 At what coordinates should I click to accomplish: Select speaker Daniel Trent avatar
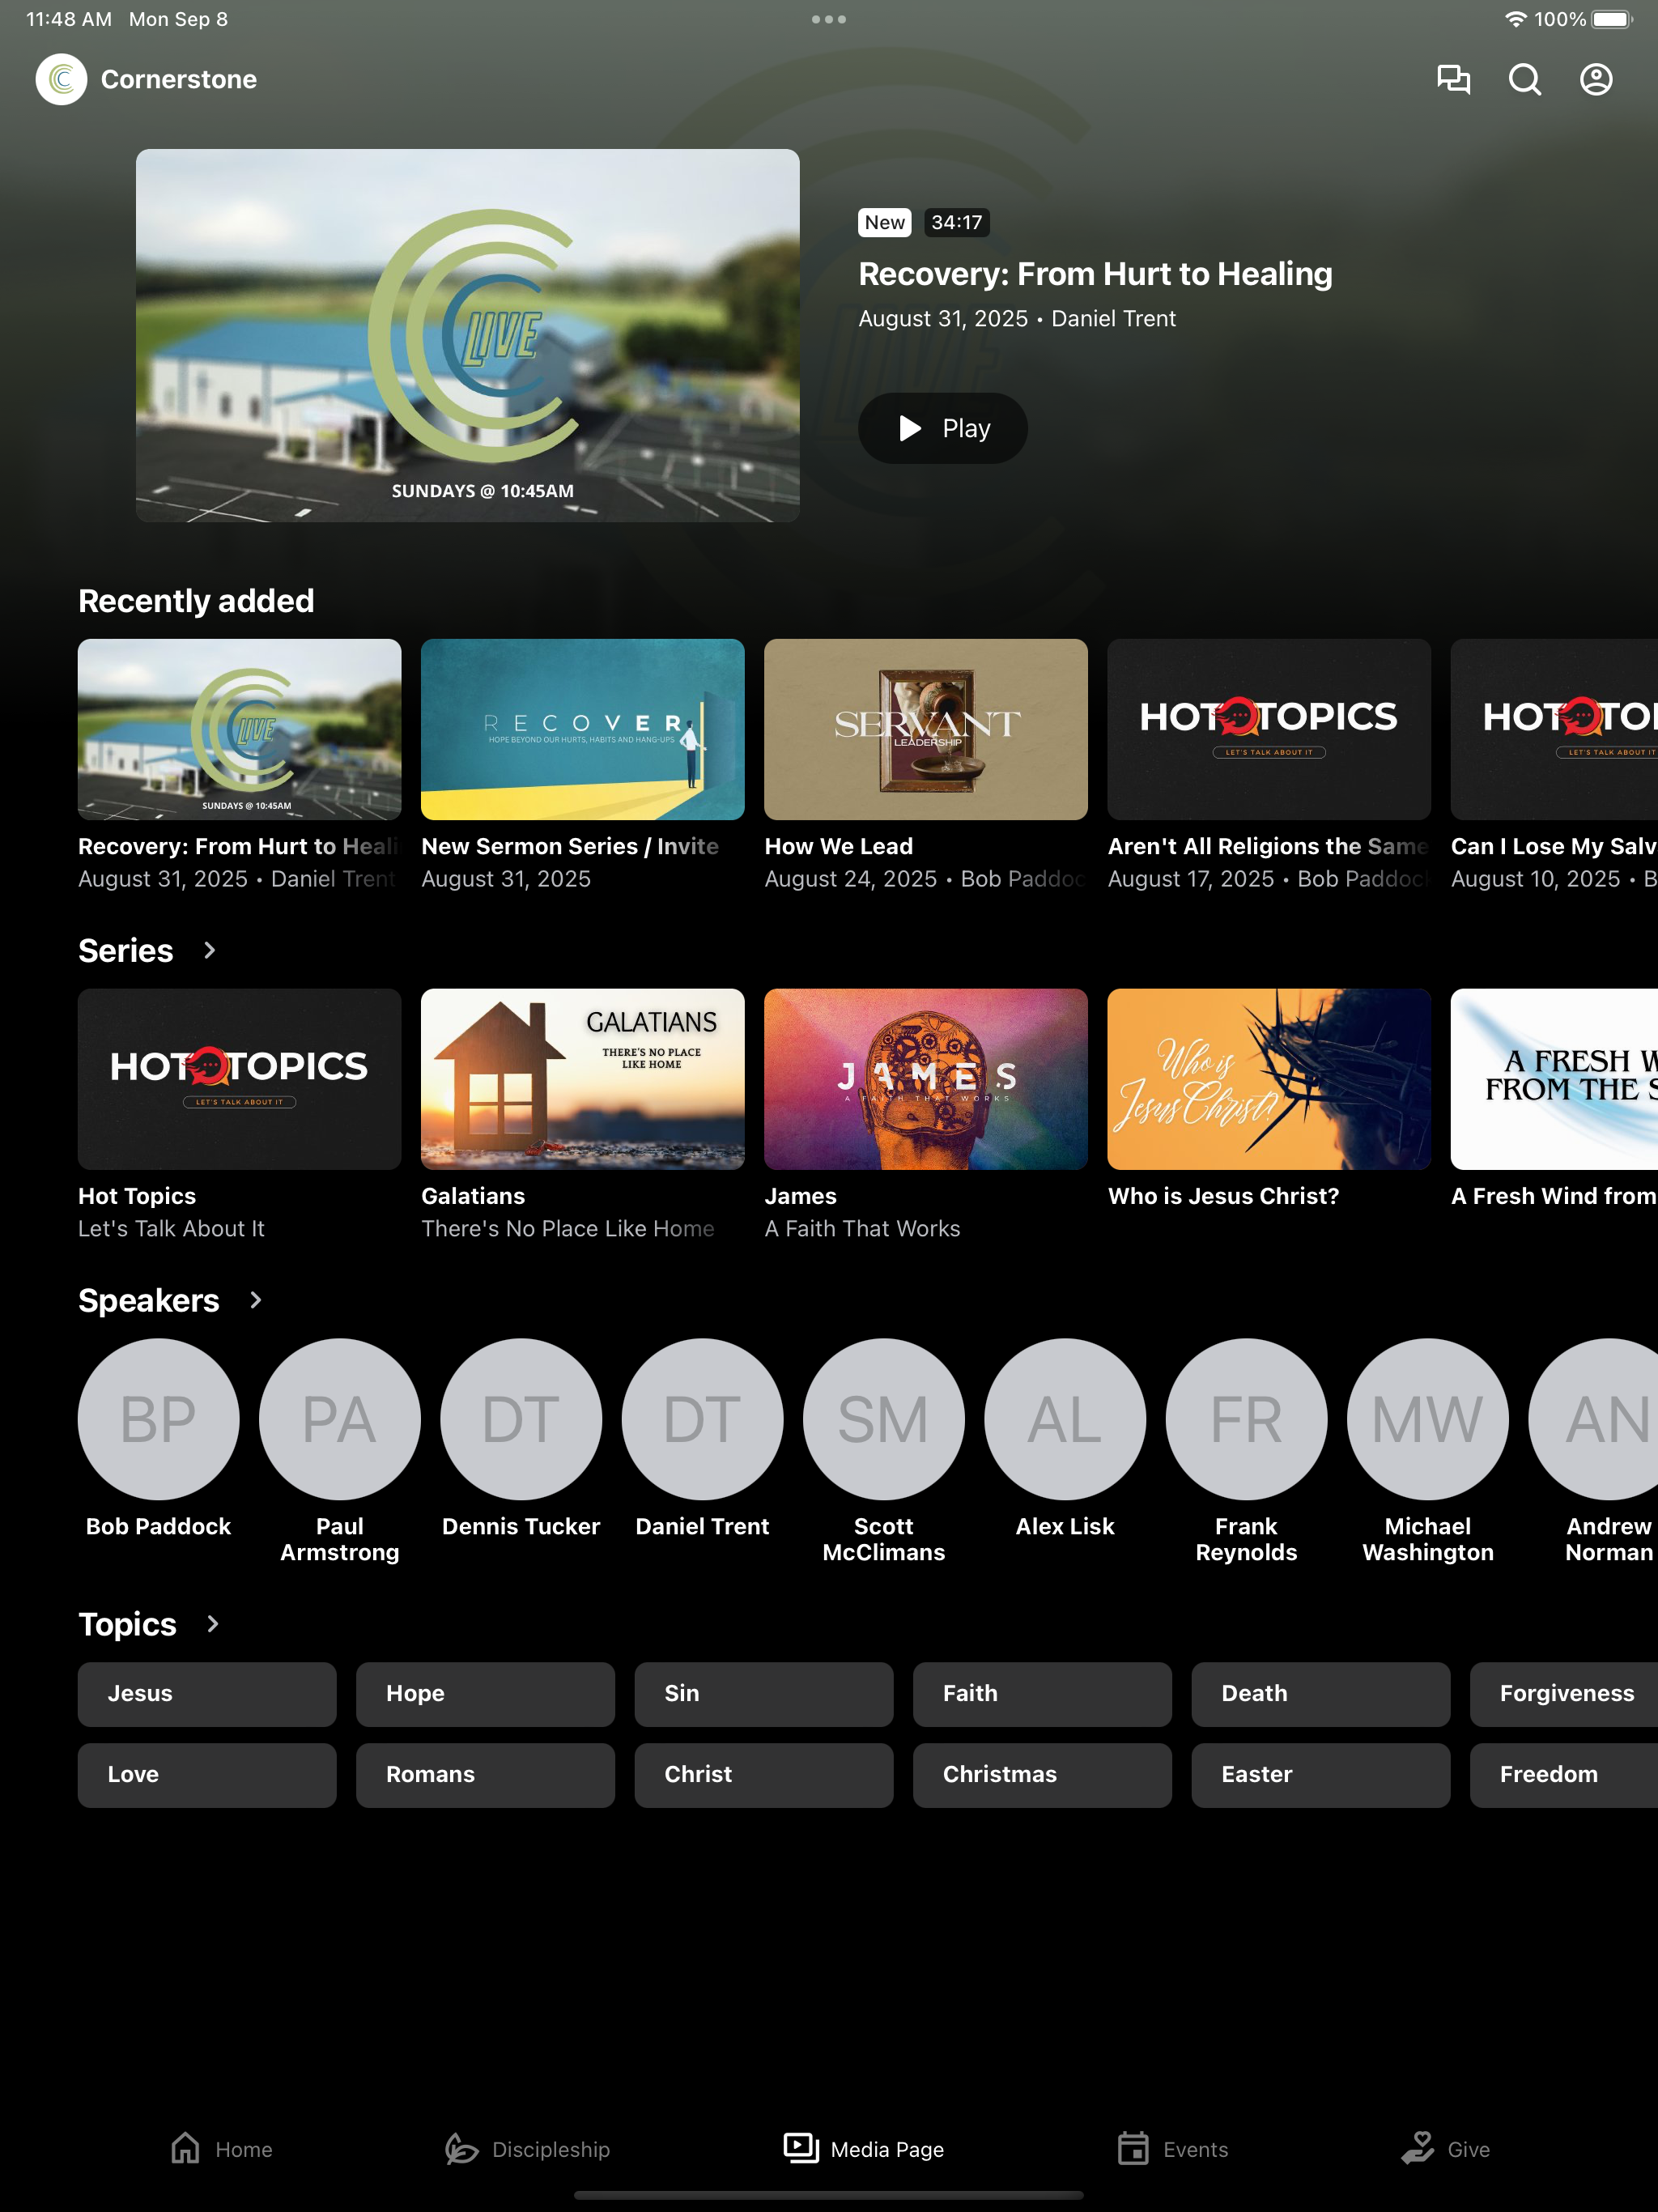(x=703, y=1419)
